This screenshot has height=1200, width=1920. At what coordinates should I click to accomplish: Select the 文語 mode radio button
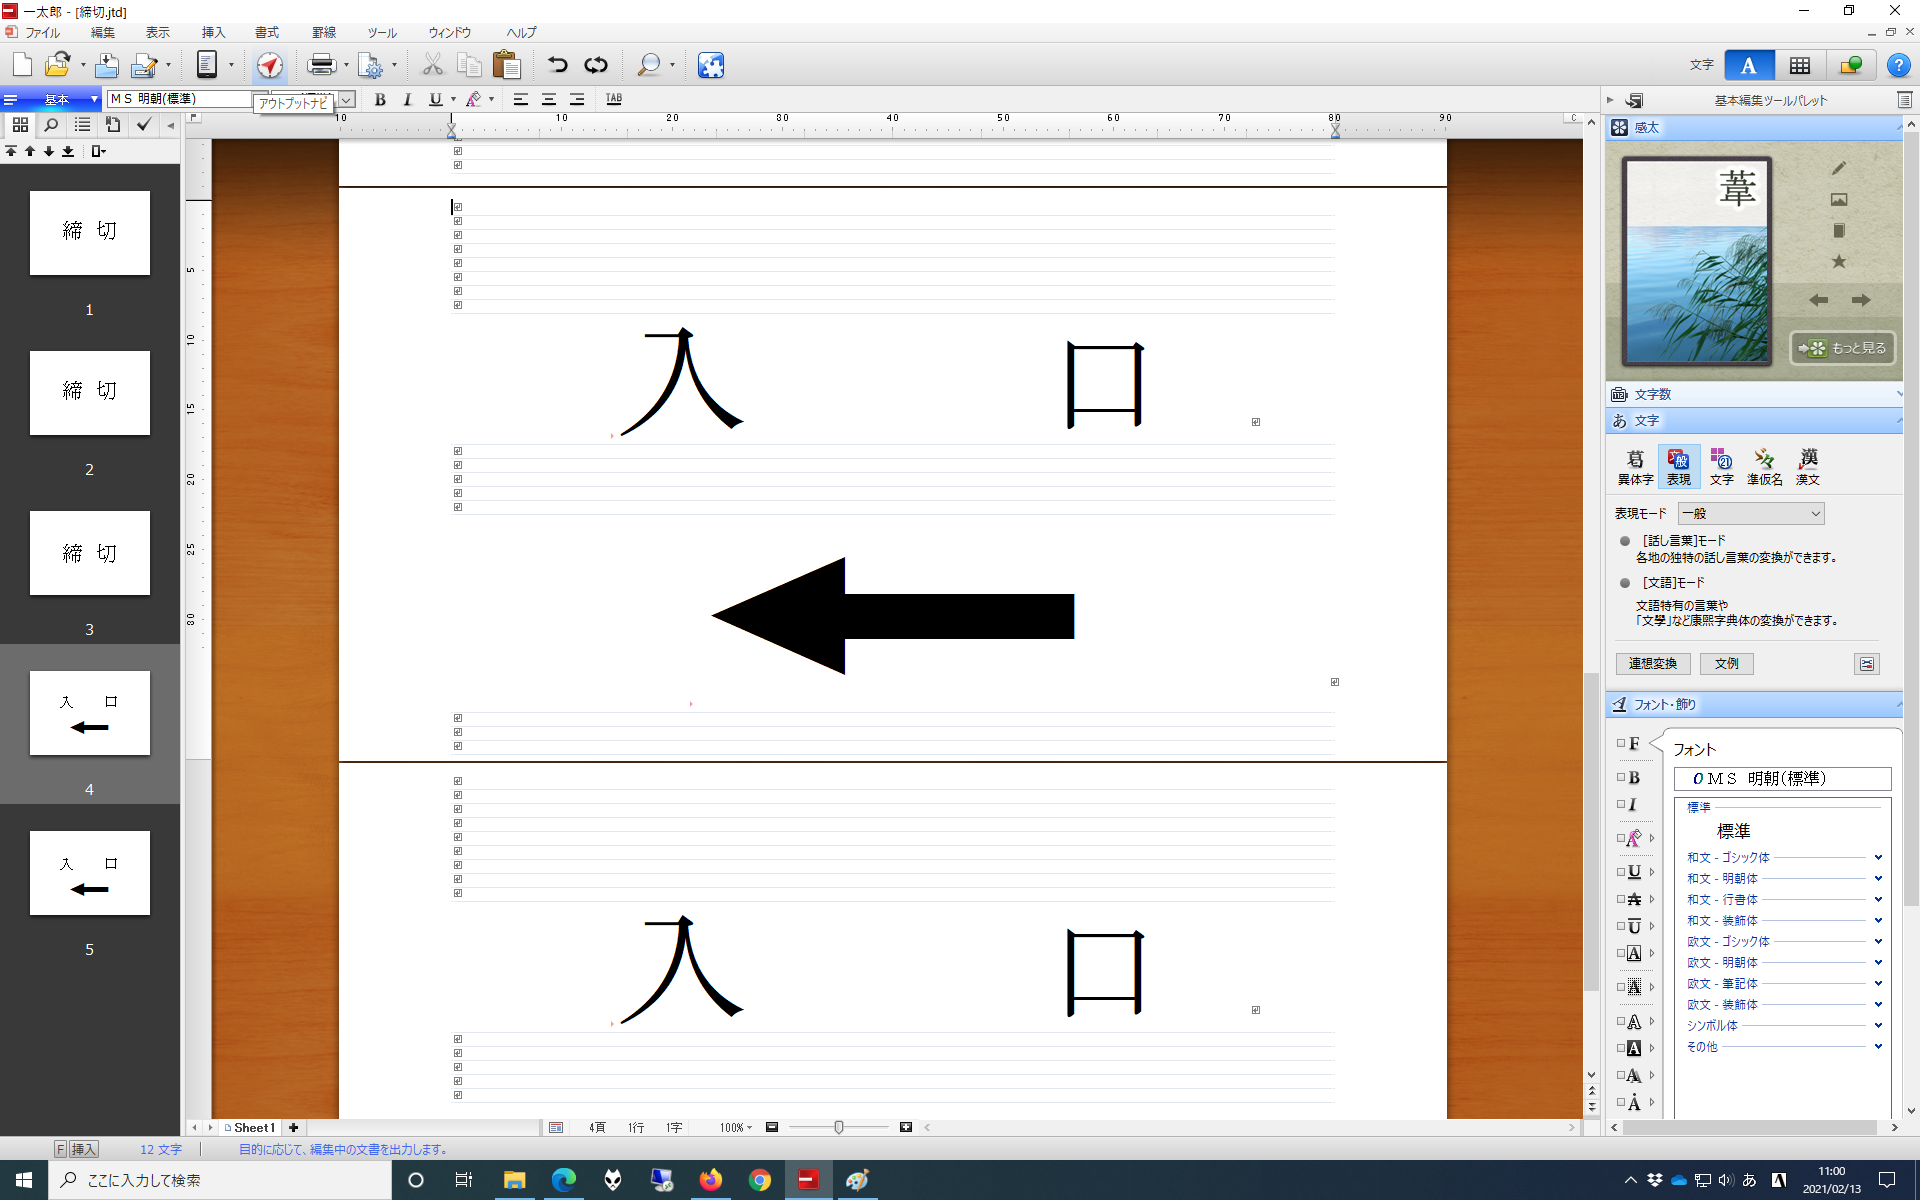point(1625,583)
